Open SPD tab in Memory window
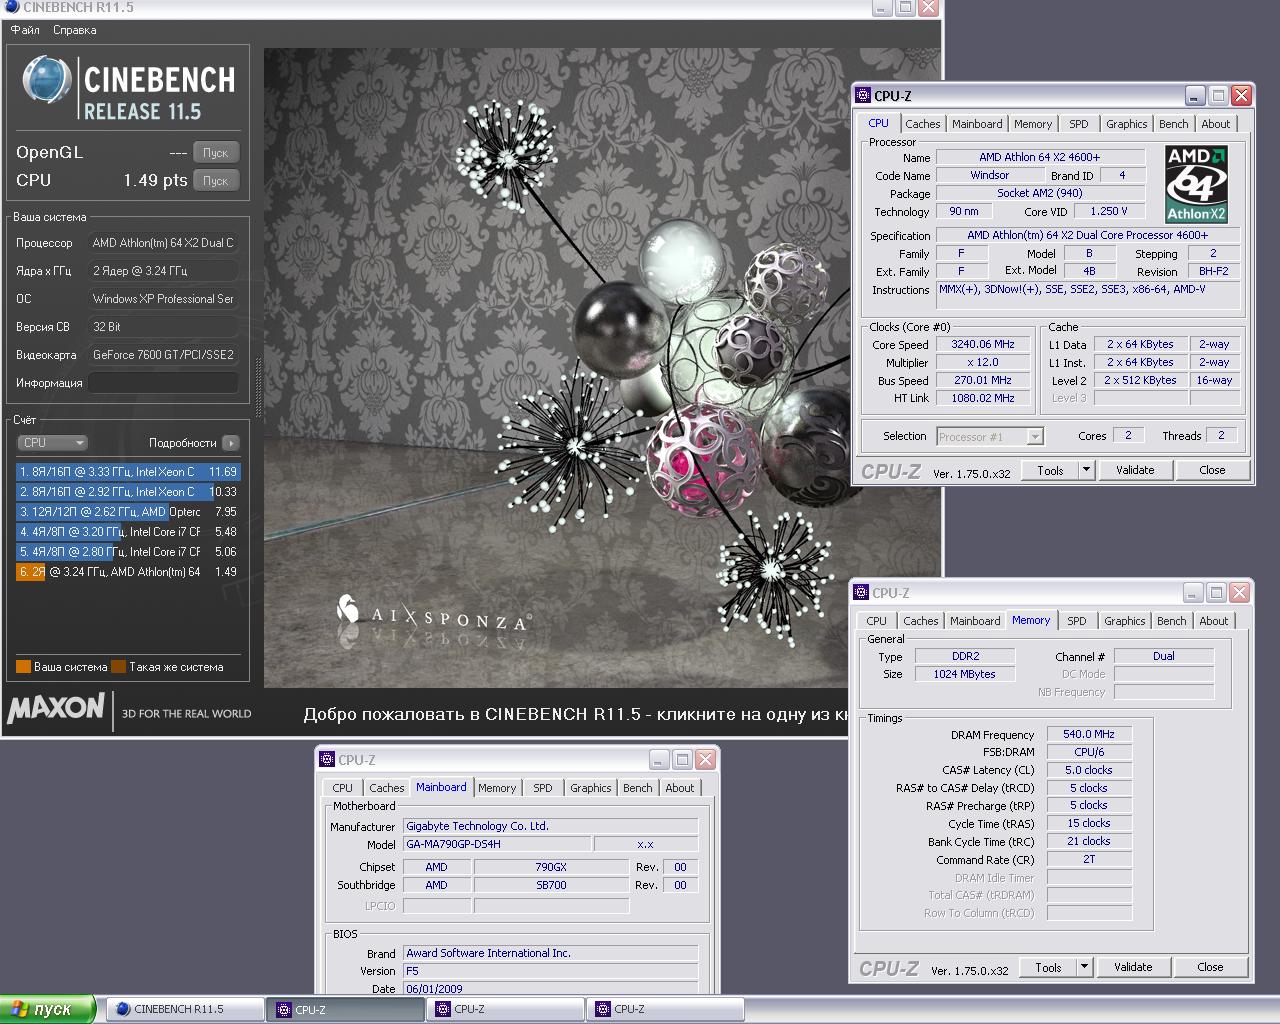The width and height of the screenshot is (1280, 1024). click(x=1076, y=621)
